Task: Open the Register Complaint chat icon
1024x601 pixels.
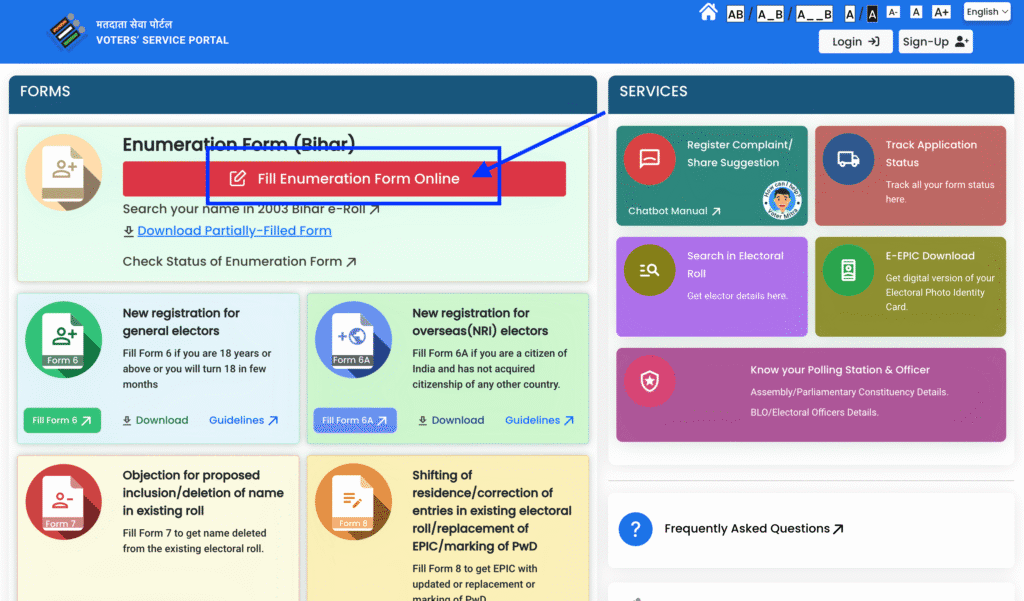Action: 649,159
